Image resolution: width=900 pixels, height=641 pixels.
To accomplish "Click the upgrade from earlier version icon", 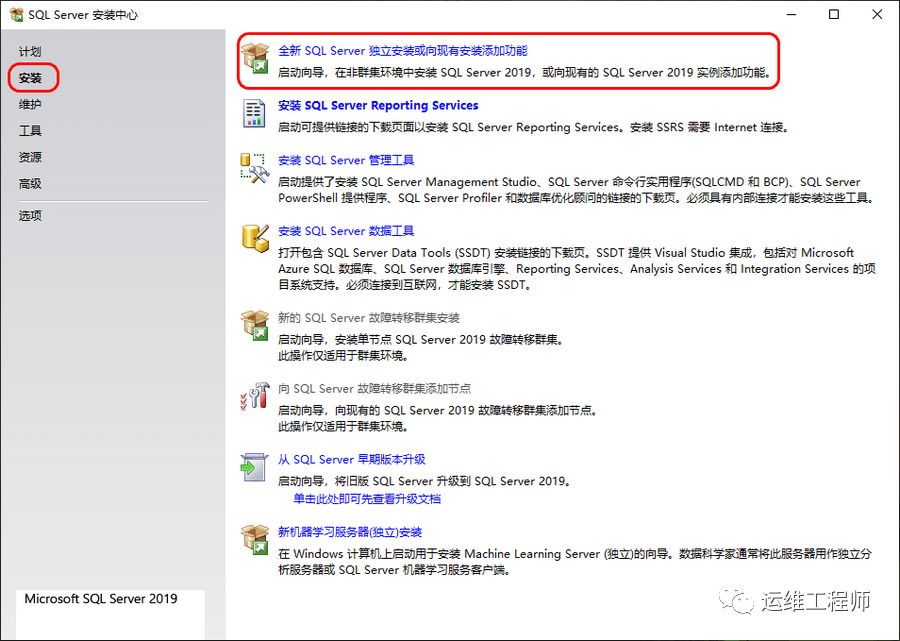I will (x=254, y=467).
